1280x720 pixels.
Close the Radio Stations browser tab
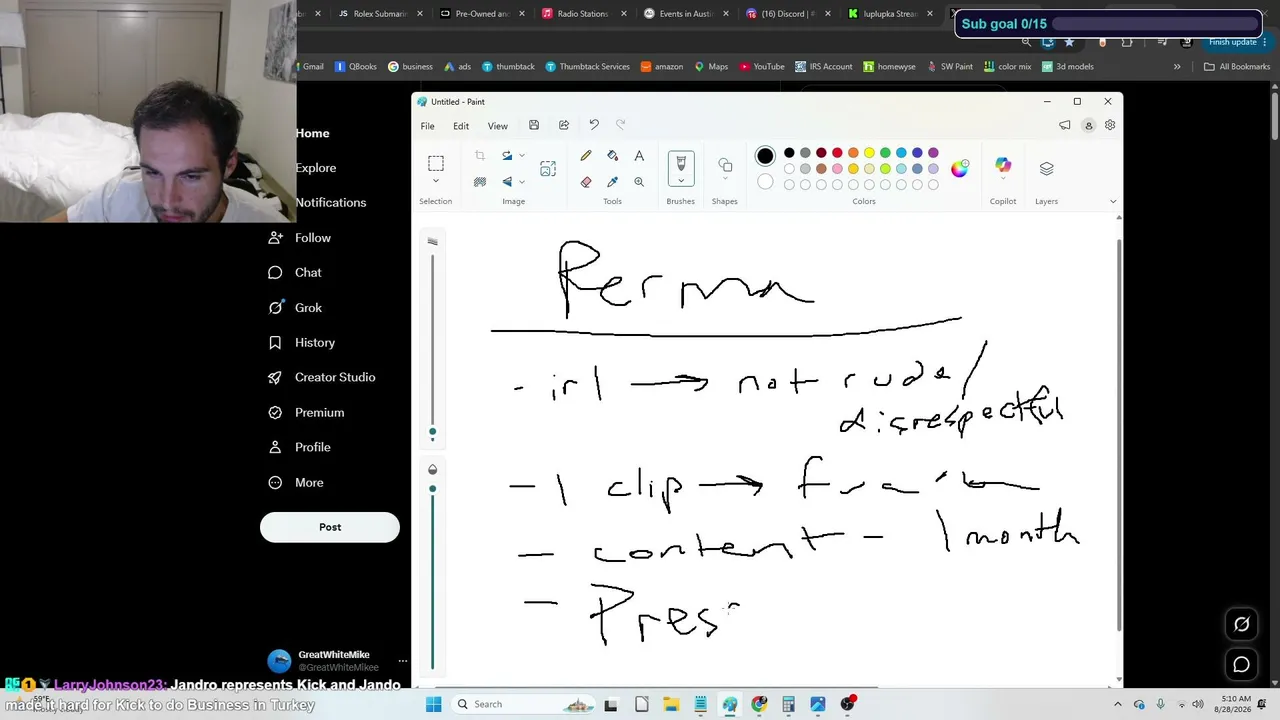[x=625, y=14]
